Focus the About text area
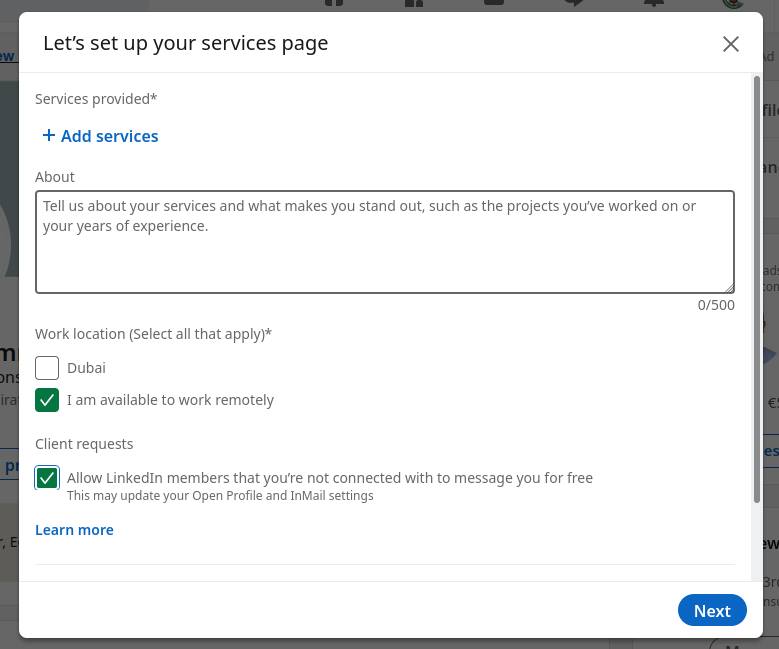This screenshot has width=779, height=649. pyautogui.click(x=385, y=242)
